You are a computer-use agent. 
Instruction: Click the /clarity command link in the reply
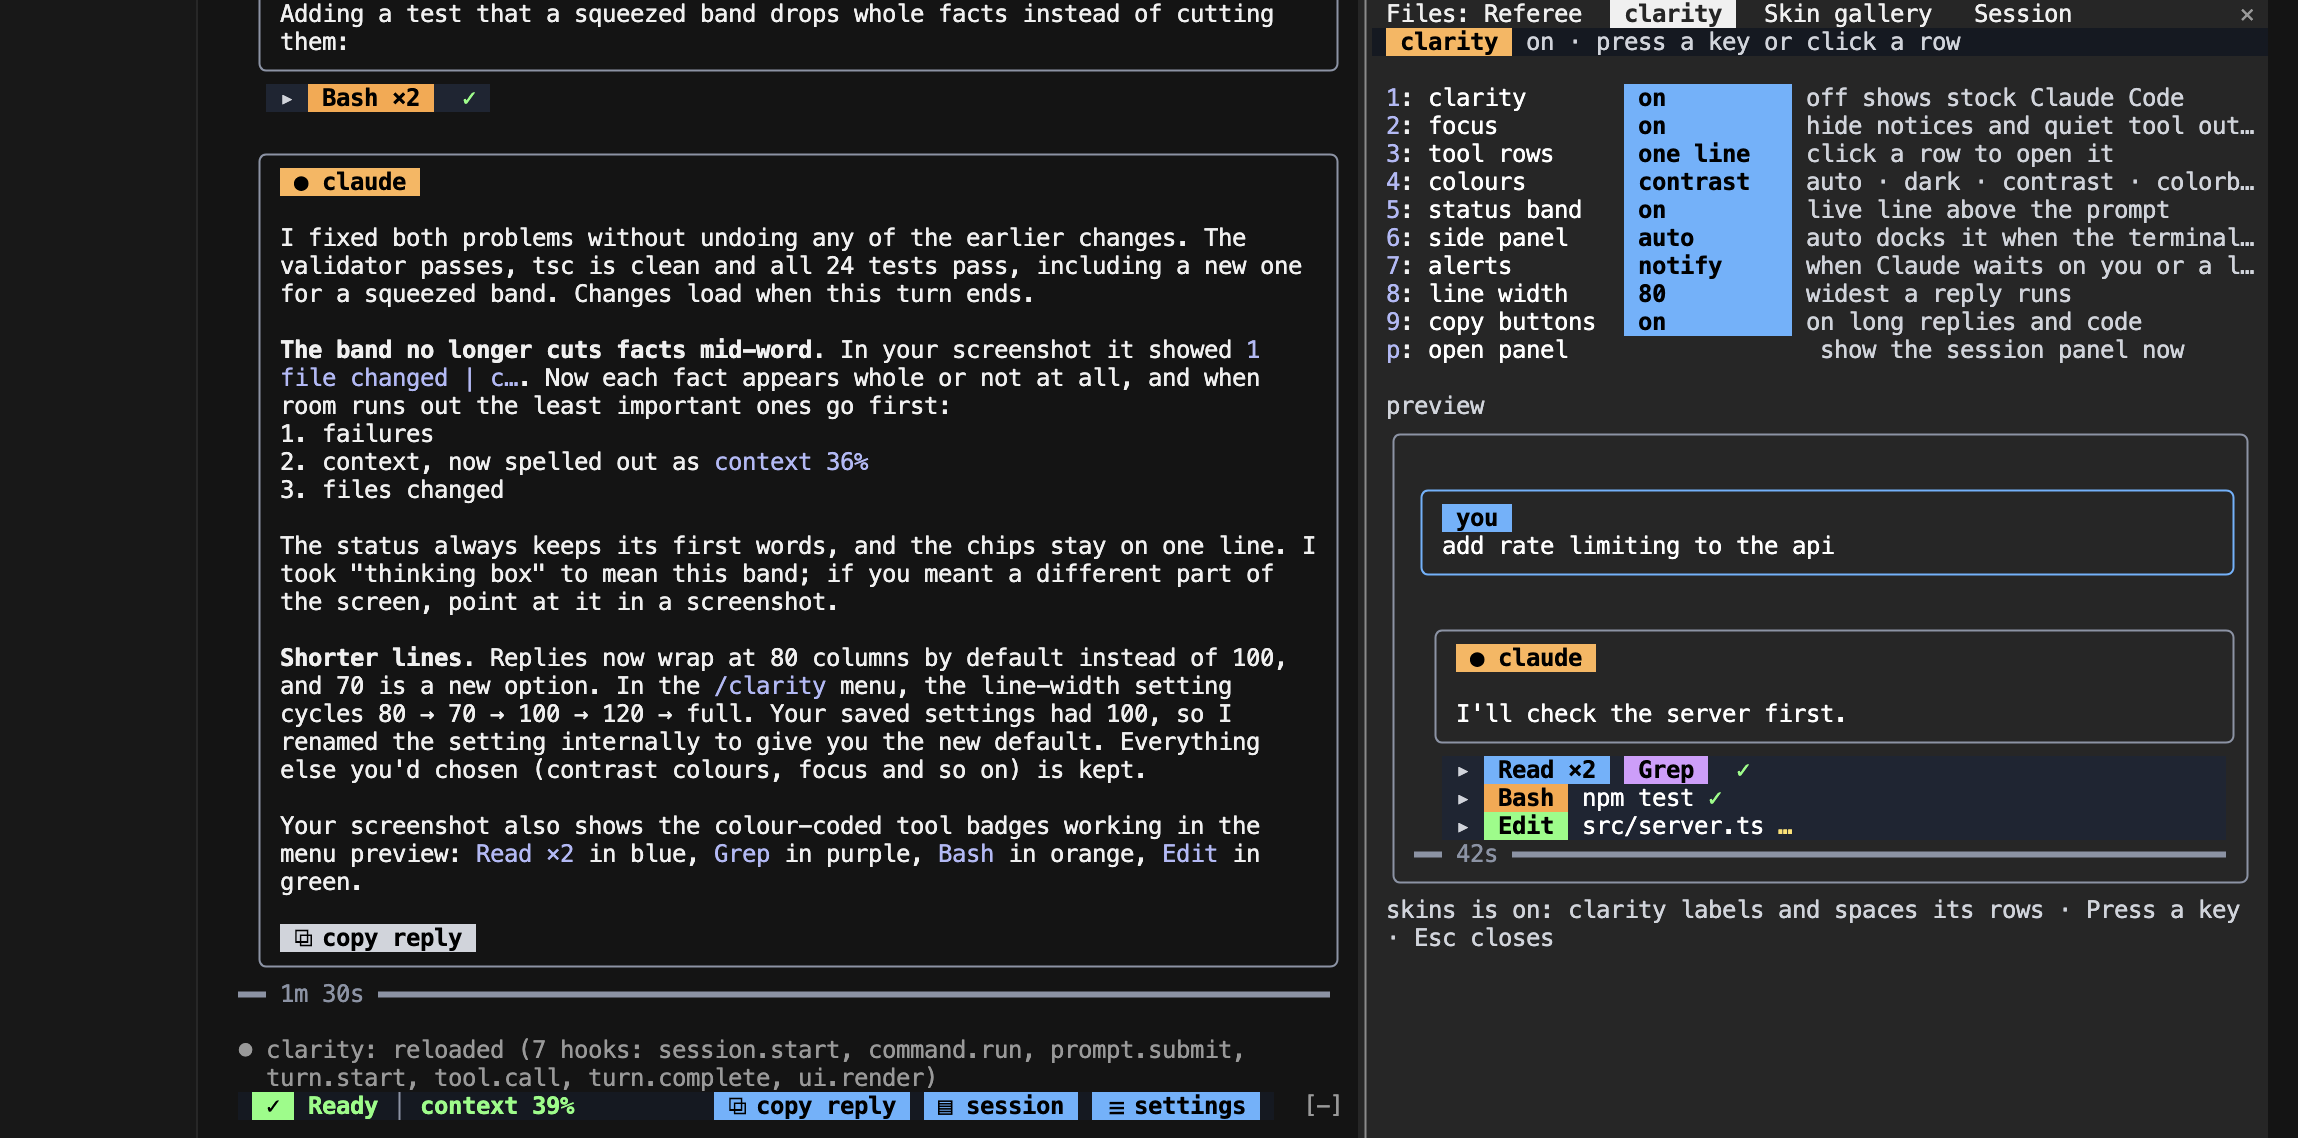[770, 686]
